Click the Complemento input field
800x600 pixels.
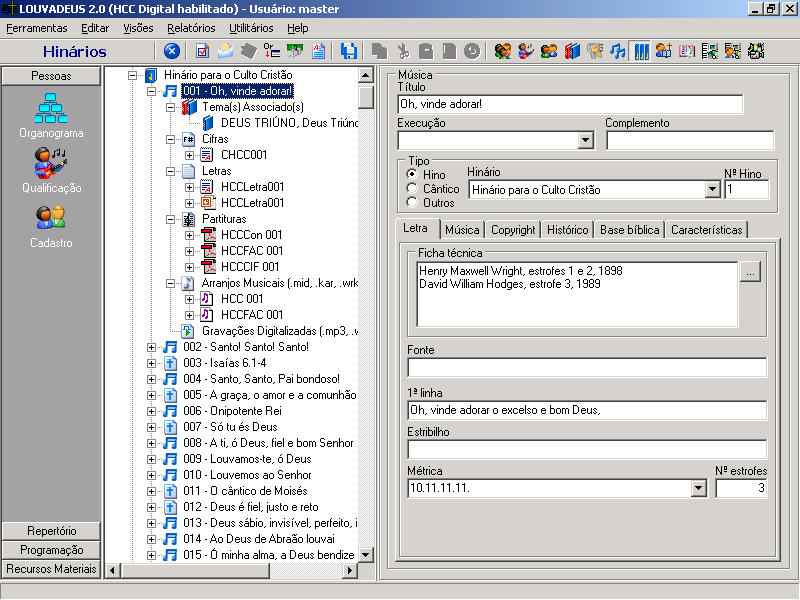[690, 140]
